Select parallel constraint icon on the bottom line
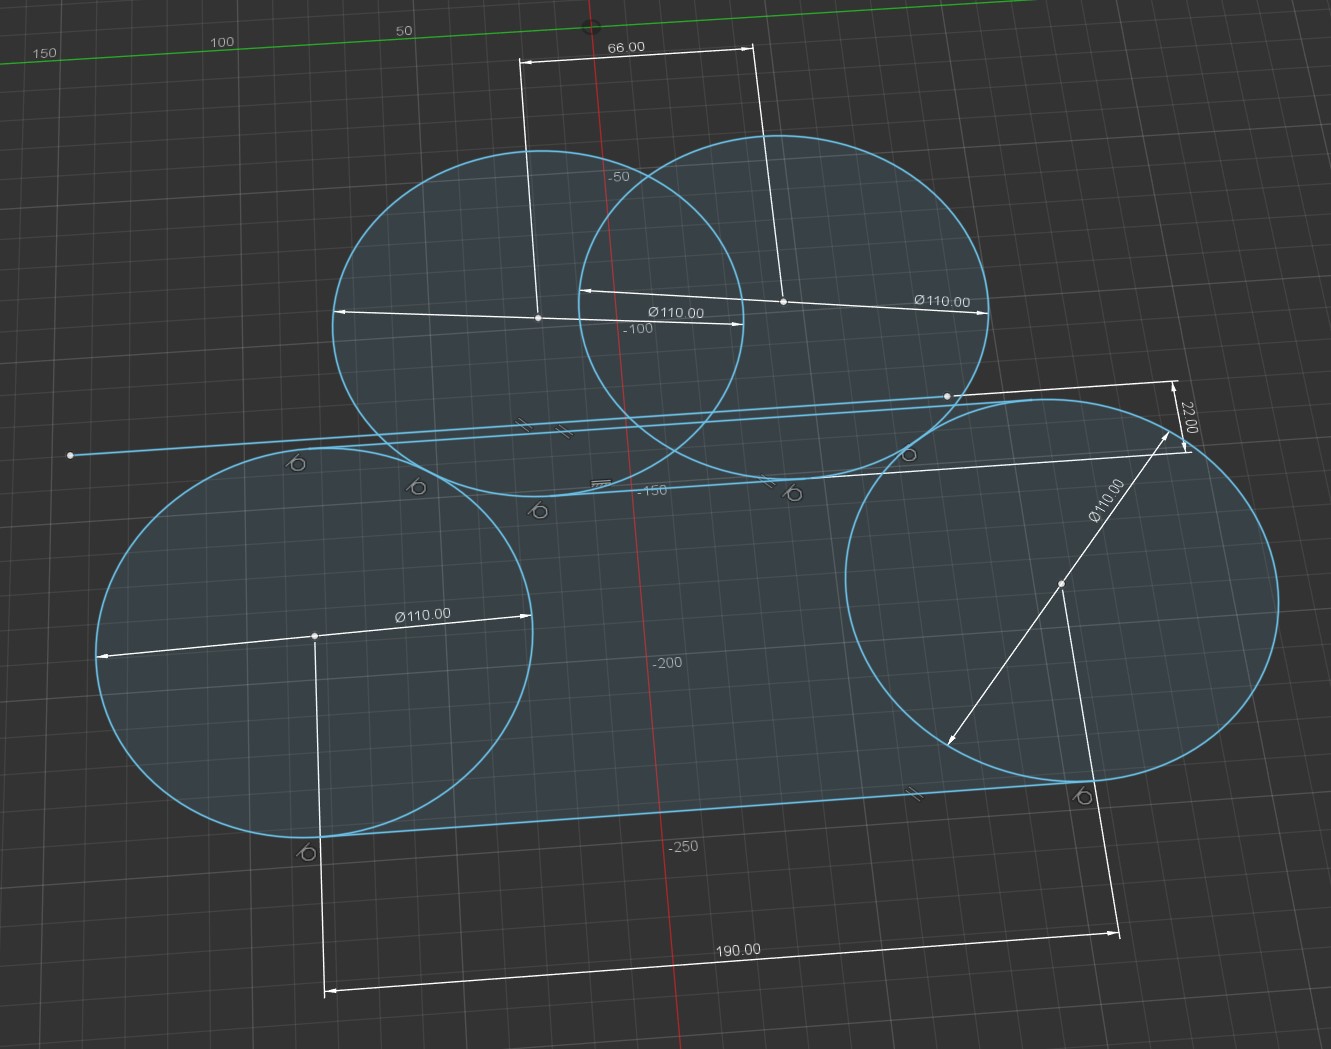This screenshot has height=1049, width=1331. [912, 794]
